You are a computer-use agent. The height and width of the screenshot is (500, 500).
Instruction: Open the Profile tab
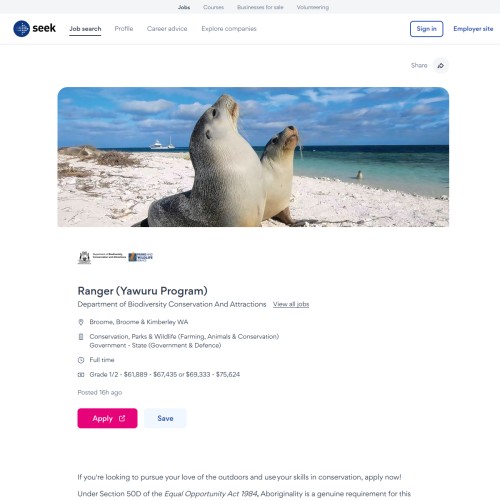(124, 29)
